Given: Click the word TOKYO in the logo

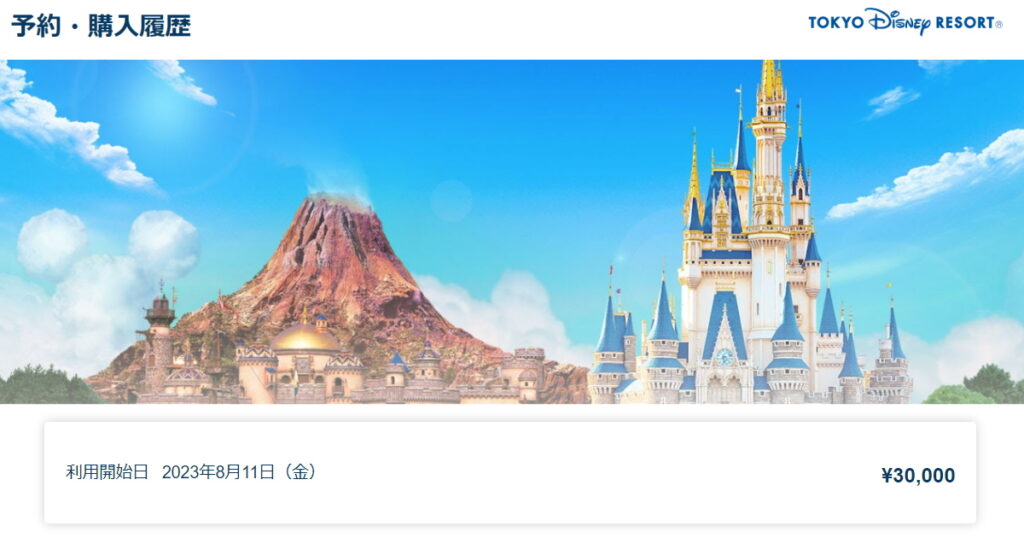Looking at the screenshot, I should click(x=836, y=23).
